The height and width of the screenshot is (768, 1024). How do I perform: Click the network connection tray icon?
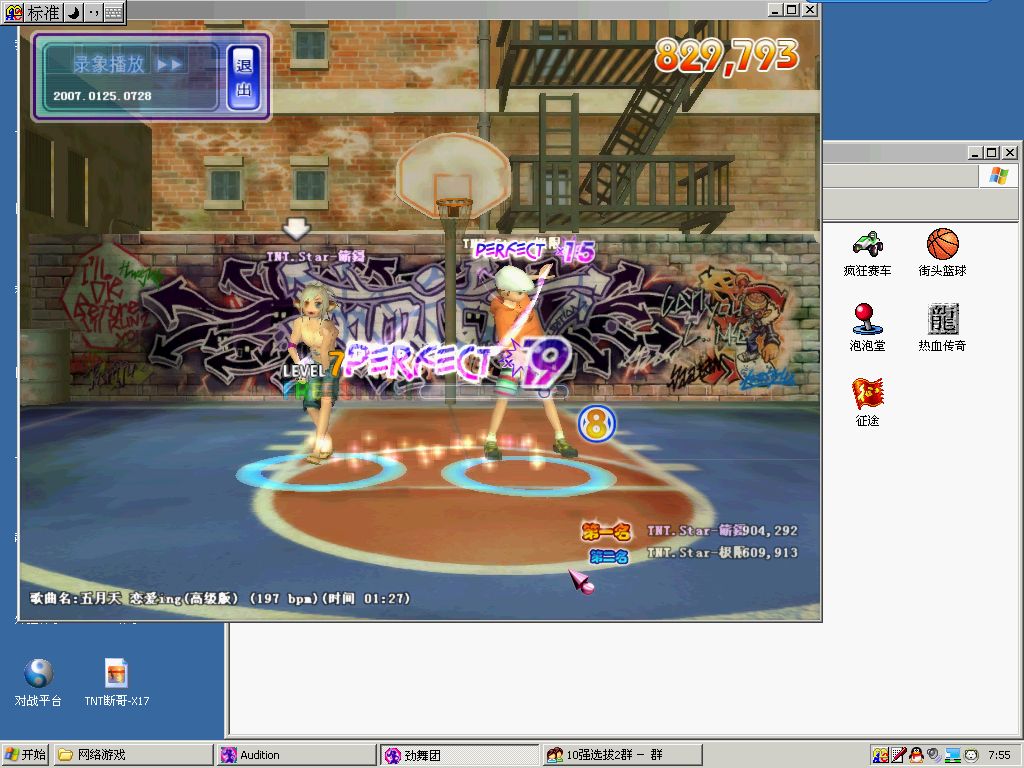point(953,755)
